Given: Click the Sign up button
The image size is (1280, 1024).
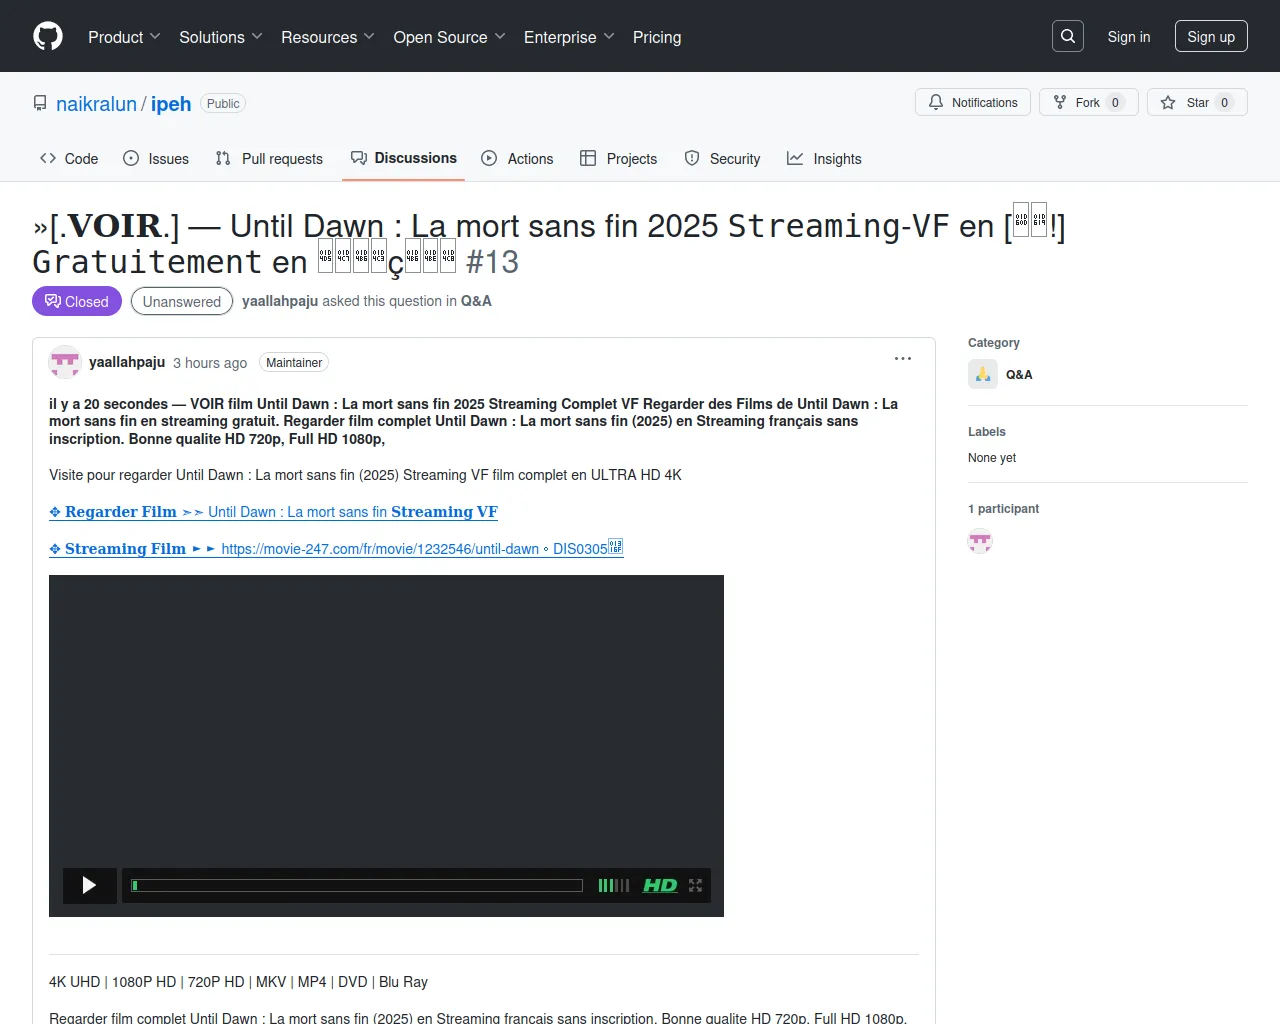Looking at the screenshot, I should pyautogui.click(x=1211, y=37).
